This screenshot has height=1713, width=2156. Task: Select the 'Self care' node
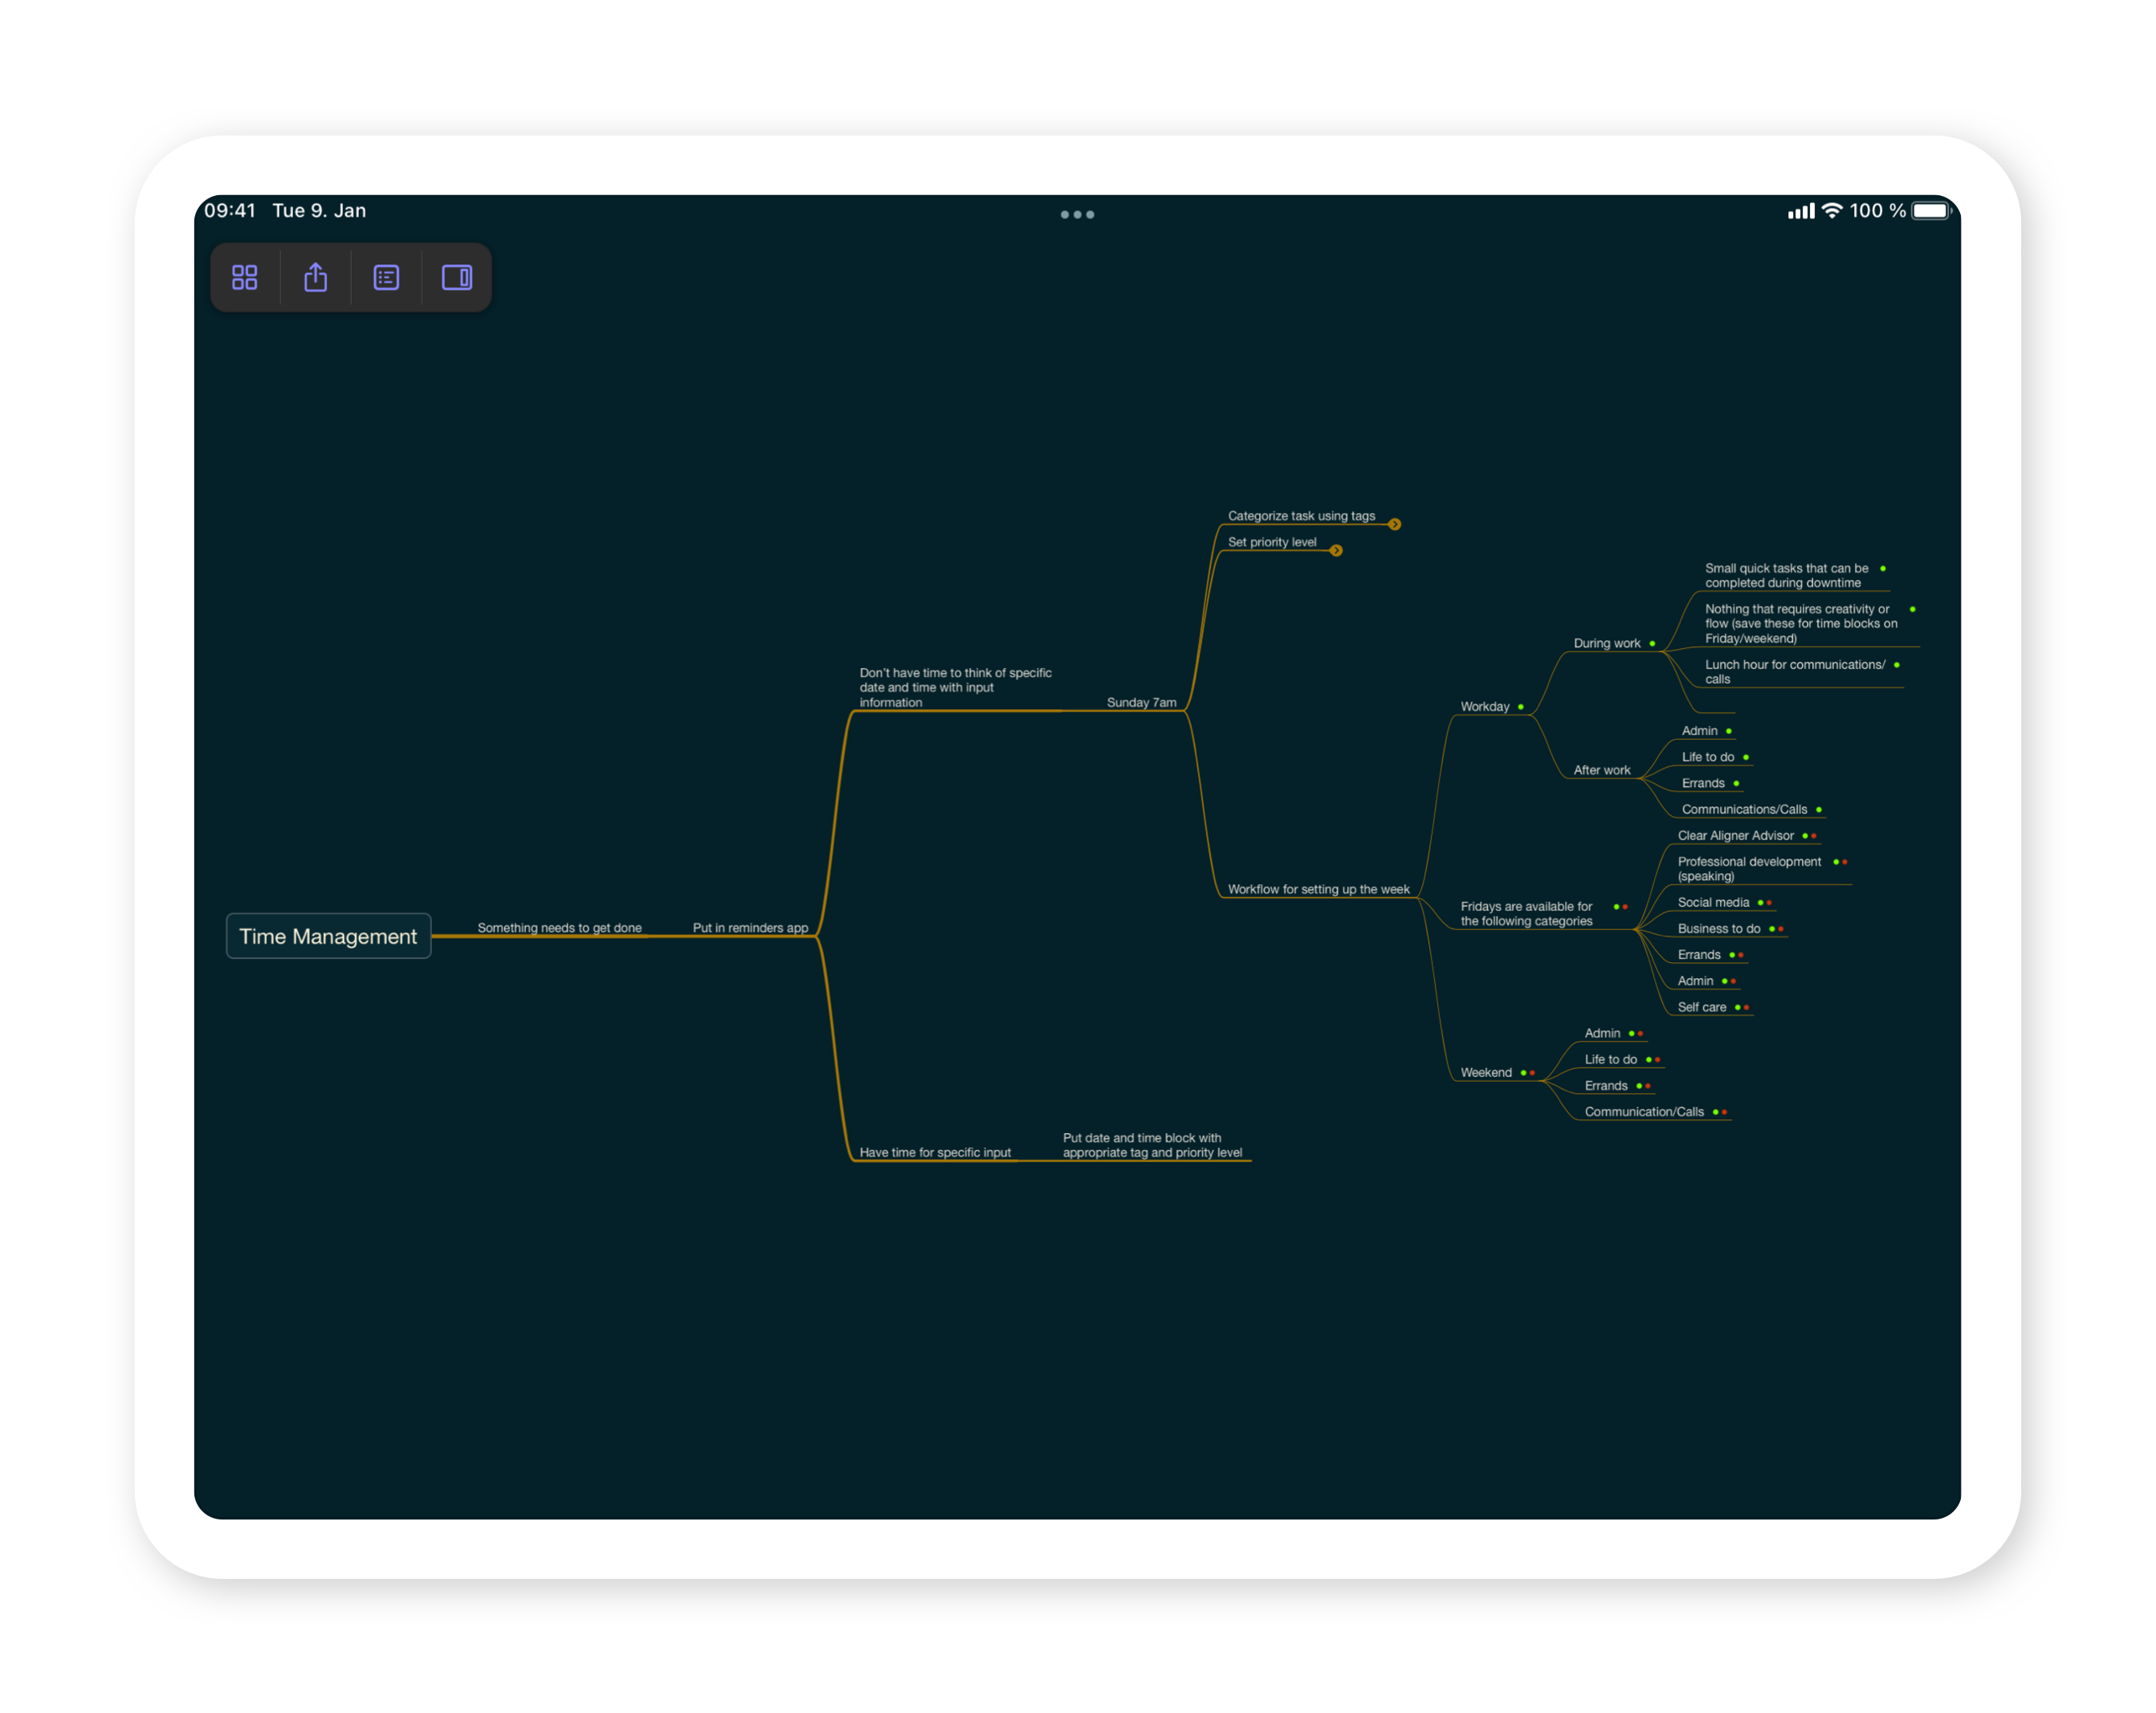coord(1701,1007)
